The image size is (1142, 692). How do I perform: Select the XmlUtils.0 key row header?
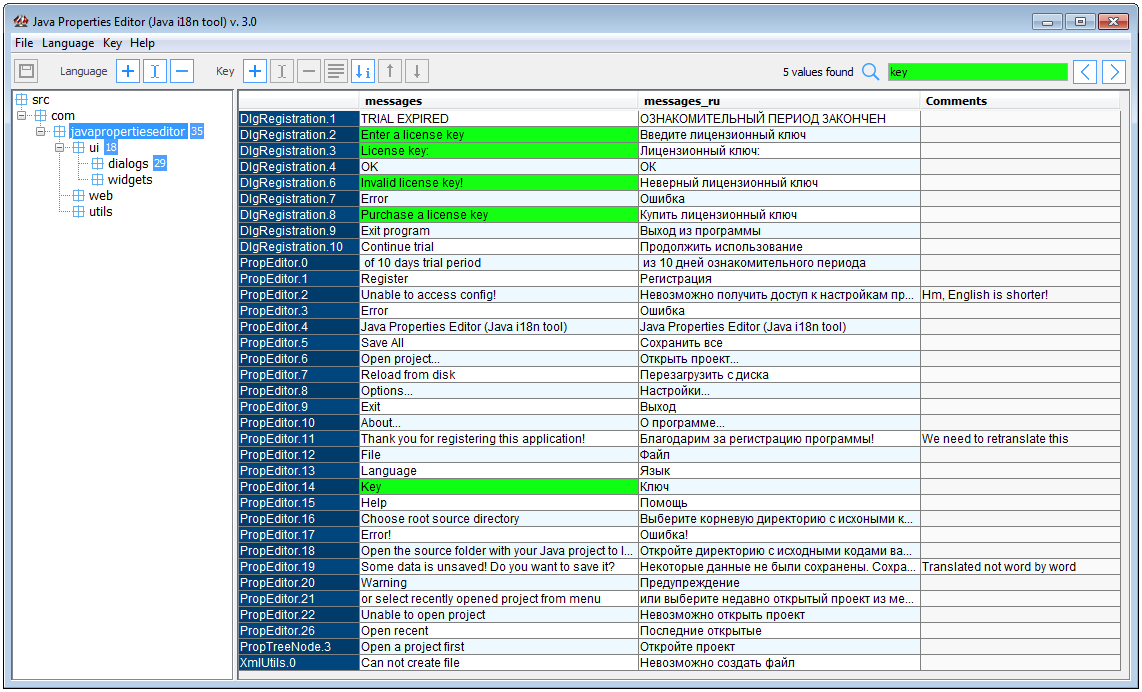pos(299,664)
